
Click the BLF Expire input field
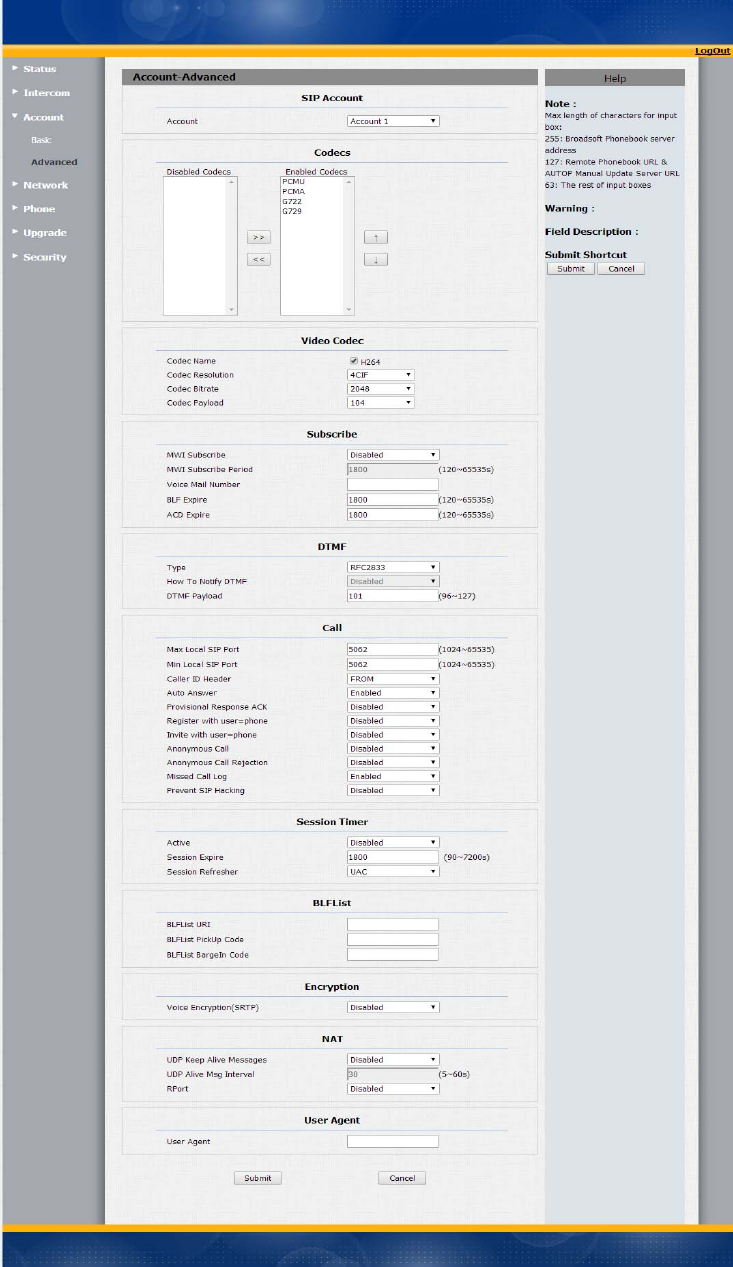click(x=393, y=500)
